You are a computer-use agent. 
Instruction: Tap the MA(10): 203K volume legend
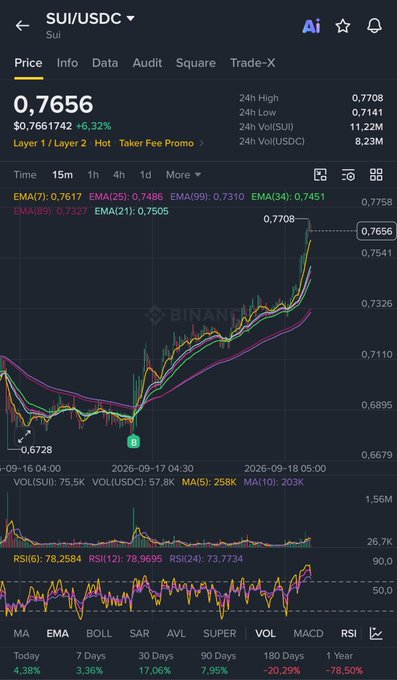point(274,482)
